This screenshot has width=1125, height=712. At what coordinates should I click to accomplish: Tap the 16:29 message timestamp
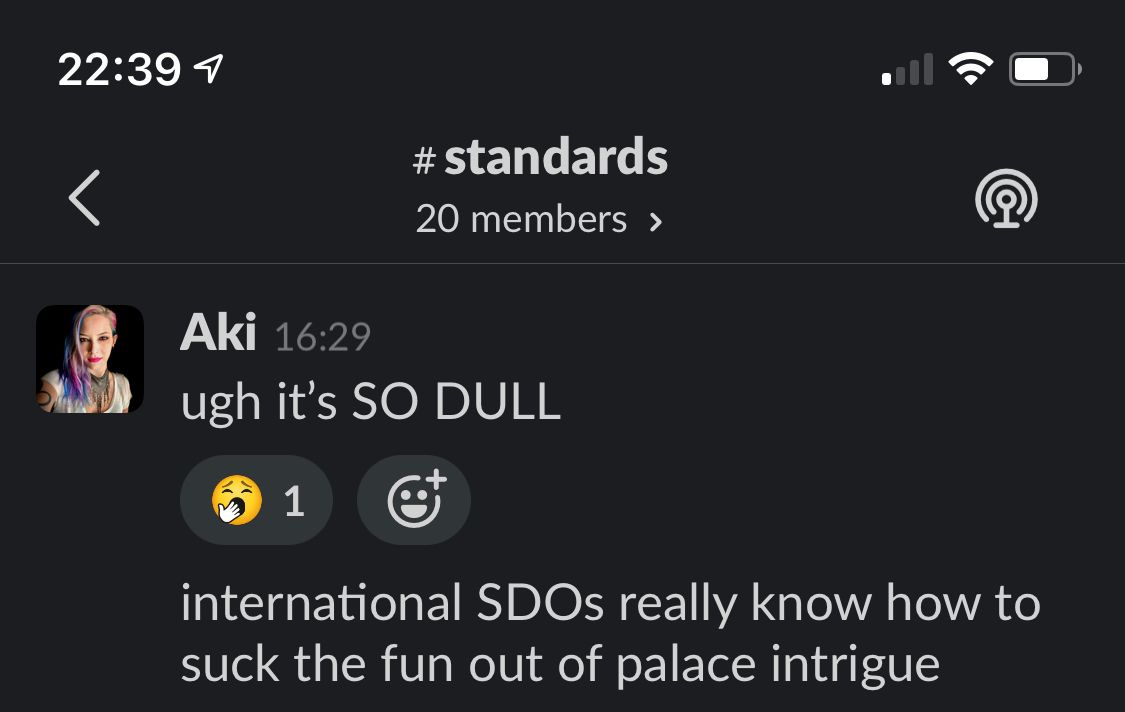(x=323, y=337)
